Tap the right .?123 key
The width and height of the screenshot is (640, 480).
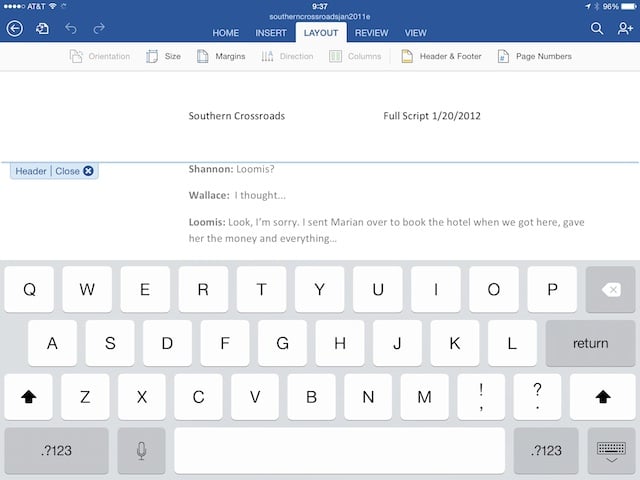pyautogui.click(x=546, y=451)
